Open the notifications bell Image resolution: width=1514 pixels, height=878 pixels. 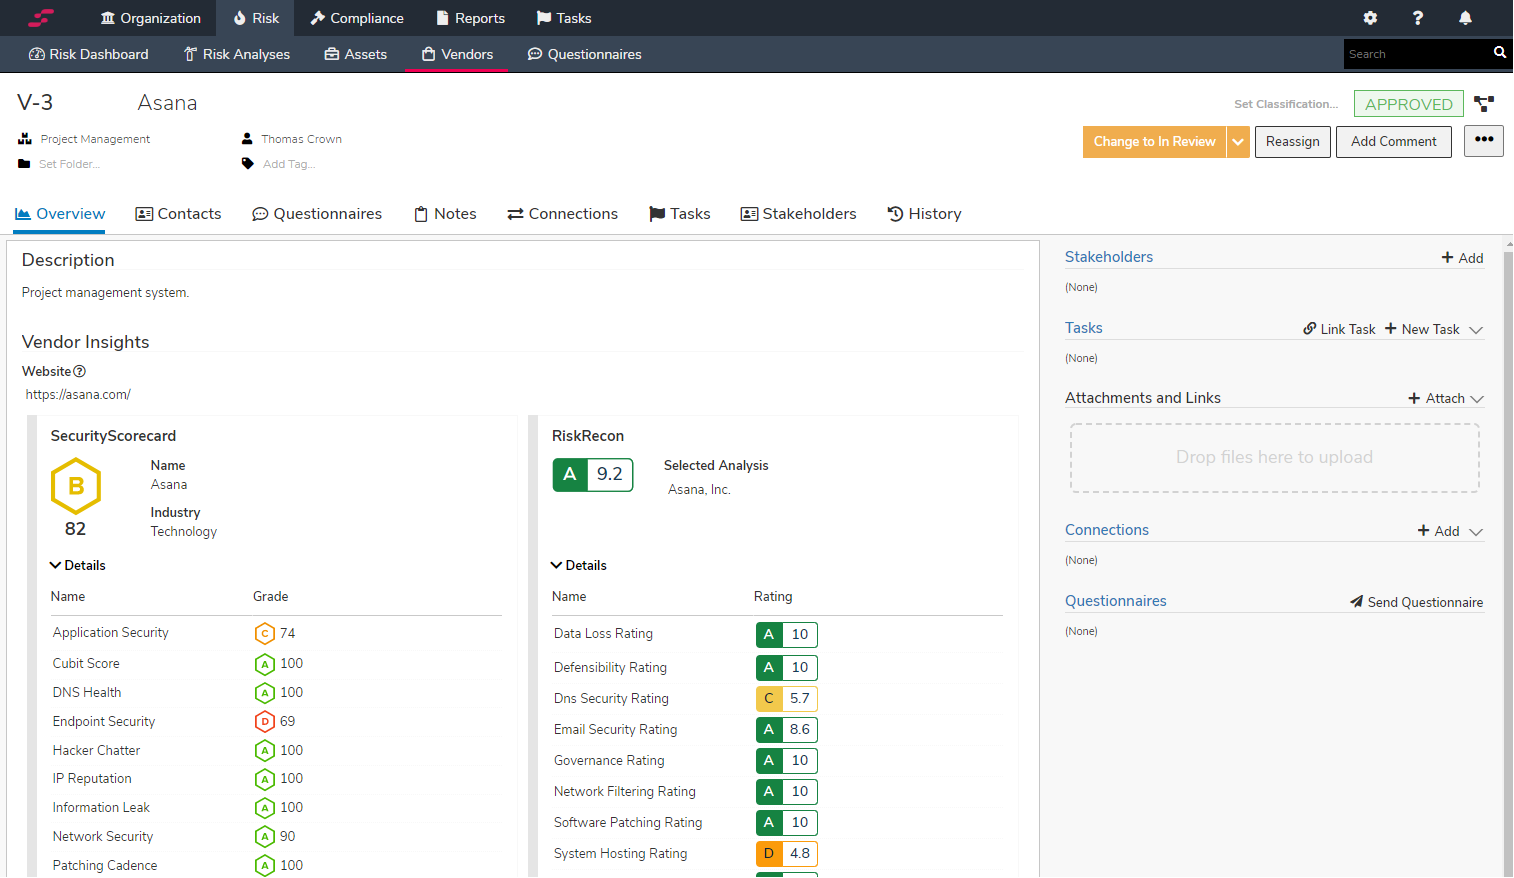tap(1465, 18)
